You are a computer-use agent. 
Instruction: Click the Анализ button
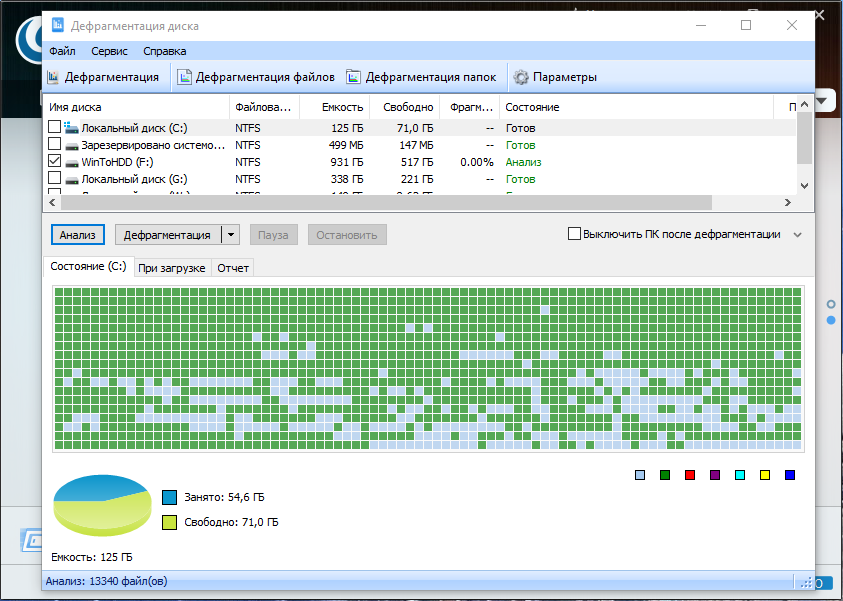coord(77,235)
